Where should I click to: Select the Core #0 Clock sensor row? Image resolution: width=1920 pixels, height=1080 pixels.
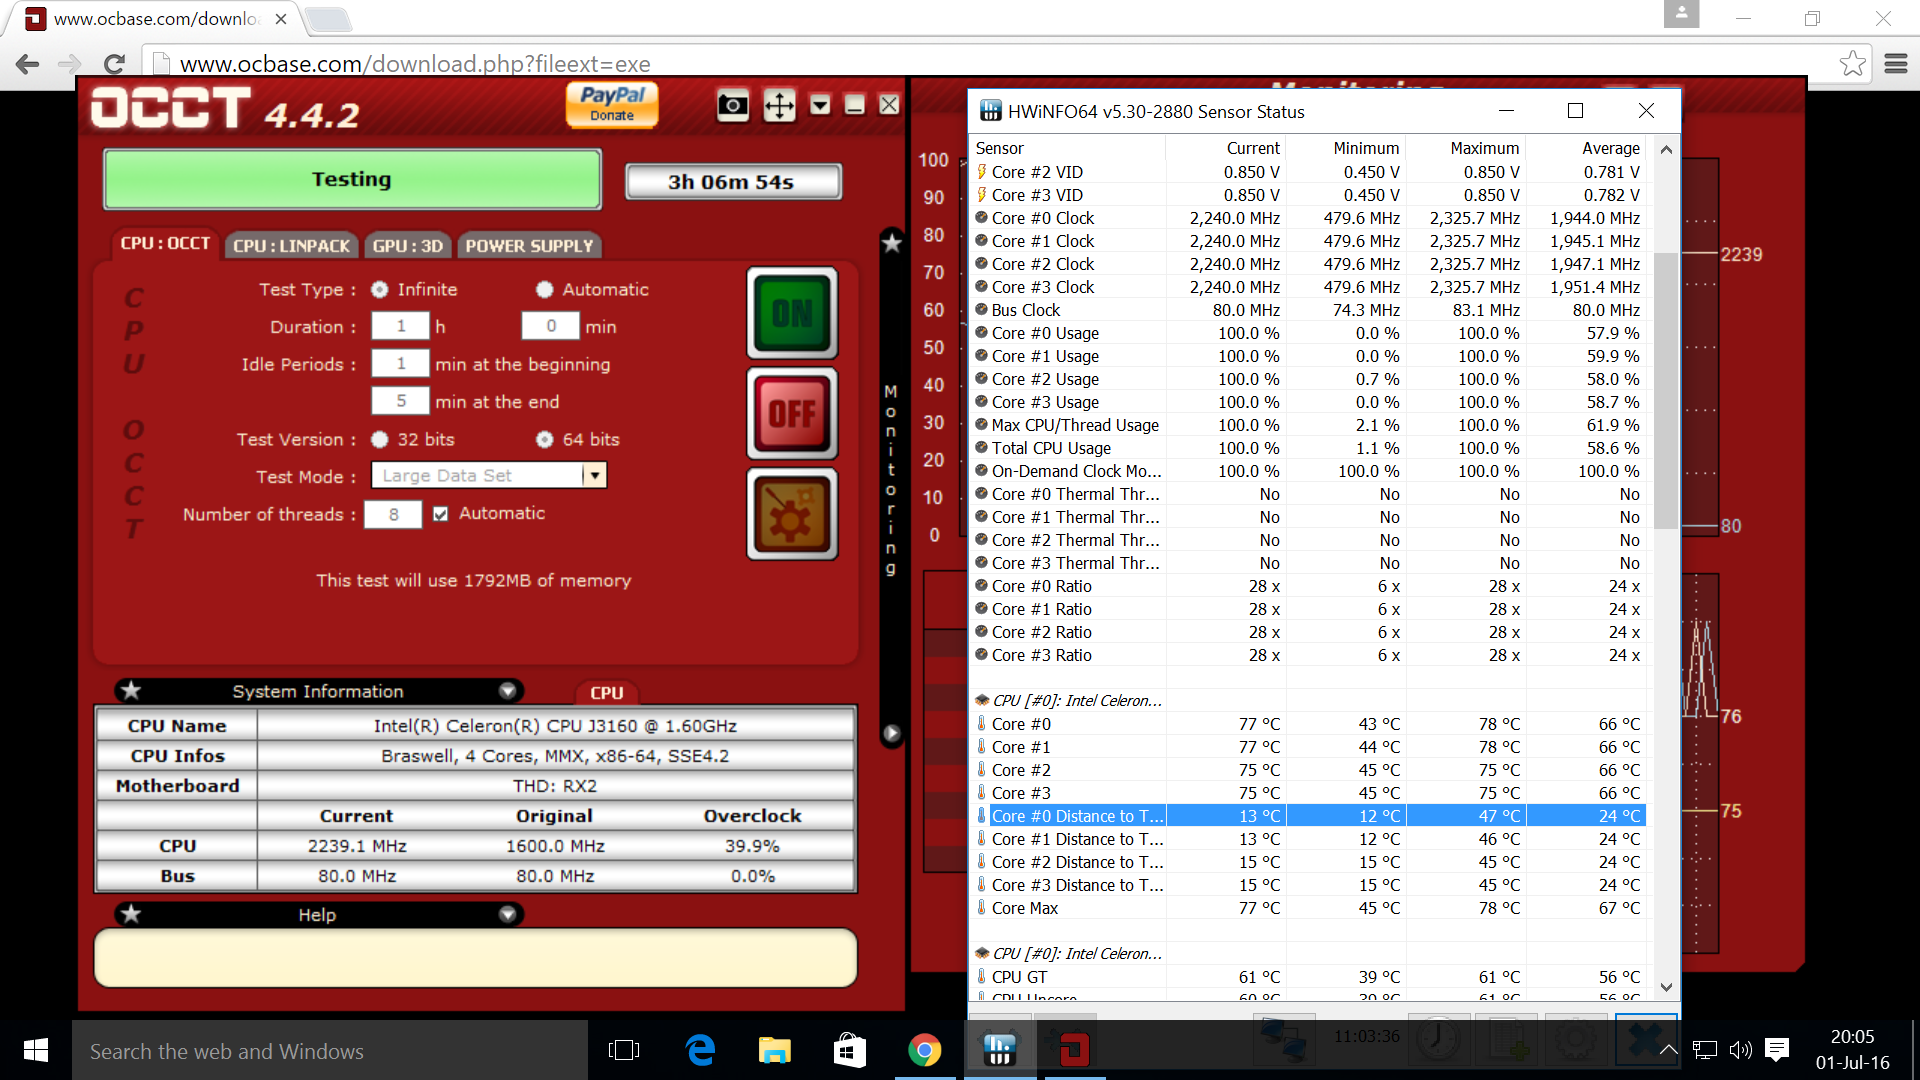pyautogui.click(x=1309, y=218)
